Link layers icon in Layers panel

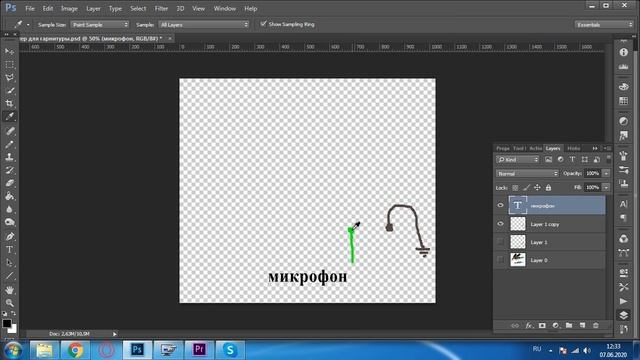pos(515,325)
